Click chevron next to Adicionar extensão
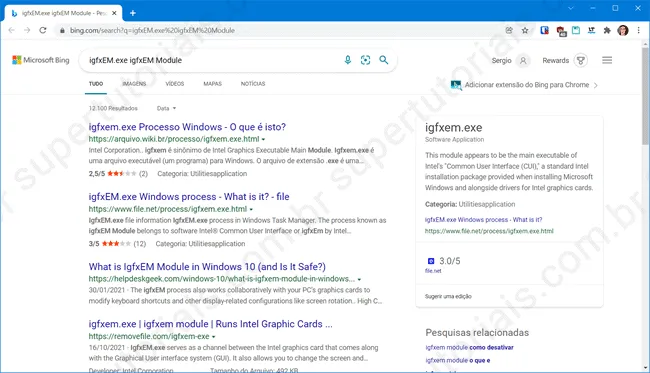The width and height of the screenshot is (650, 373). (x=596, y=85)
